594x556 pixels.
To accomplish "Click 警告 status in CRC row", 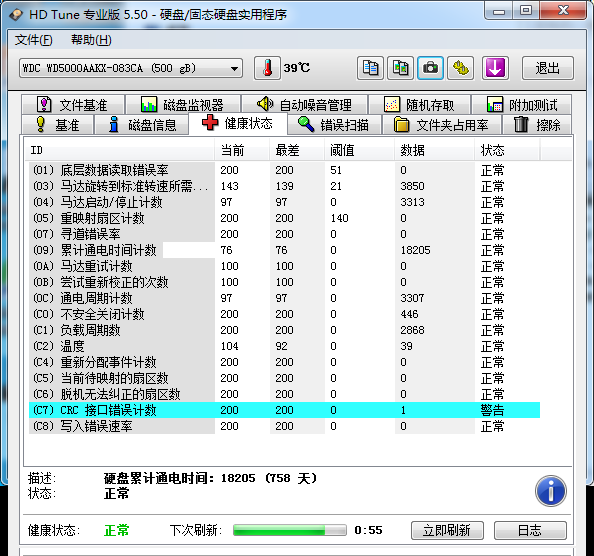I will (492, 410).
